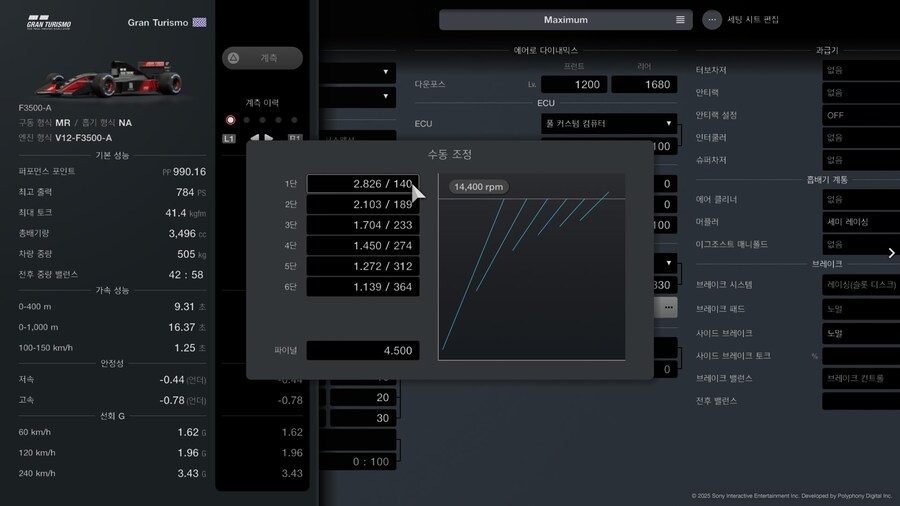The image size is (900, 506).
Task: Click the left arrow in measurement history
Action: tap(255, 138)
